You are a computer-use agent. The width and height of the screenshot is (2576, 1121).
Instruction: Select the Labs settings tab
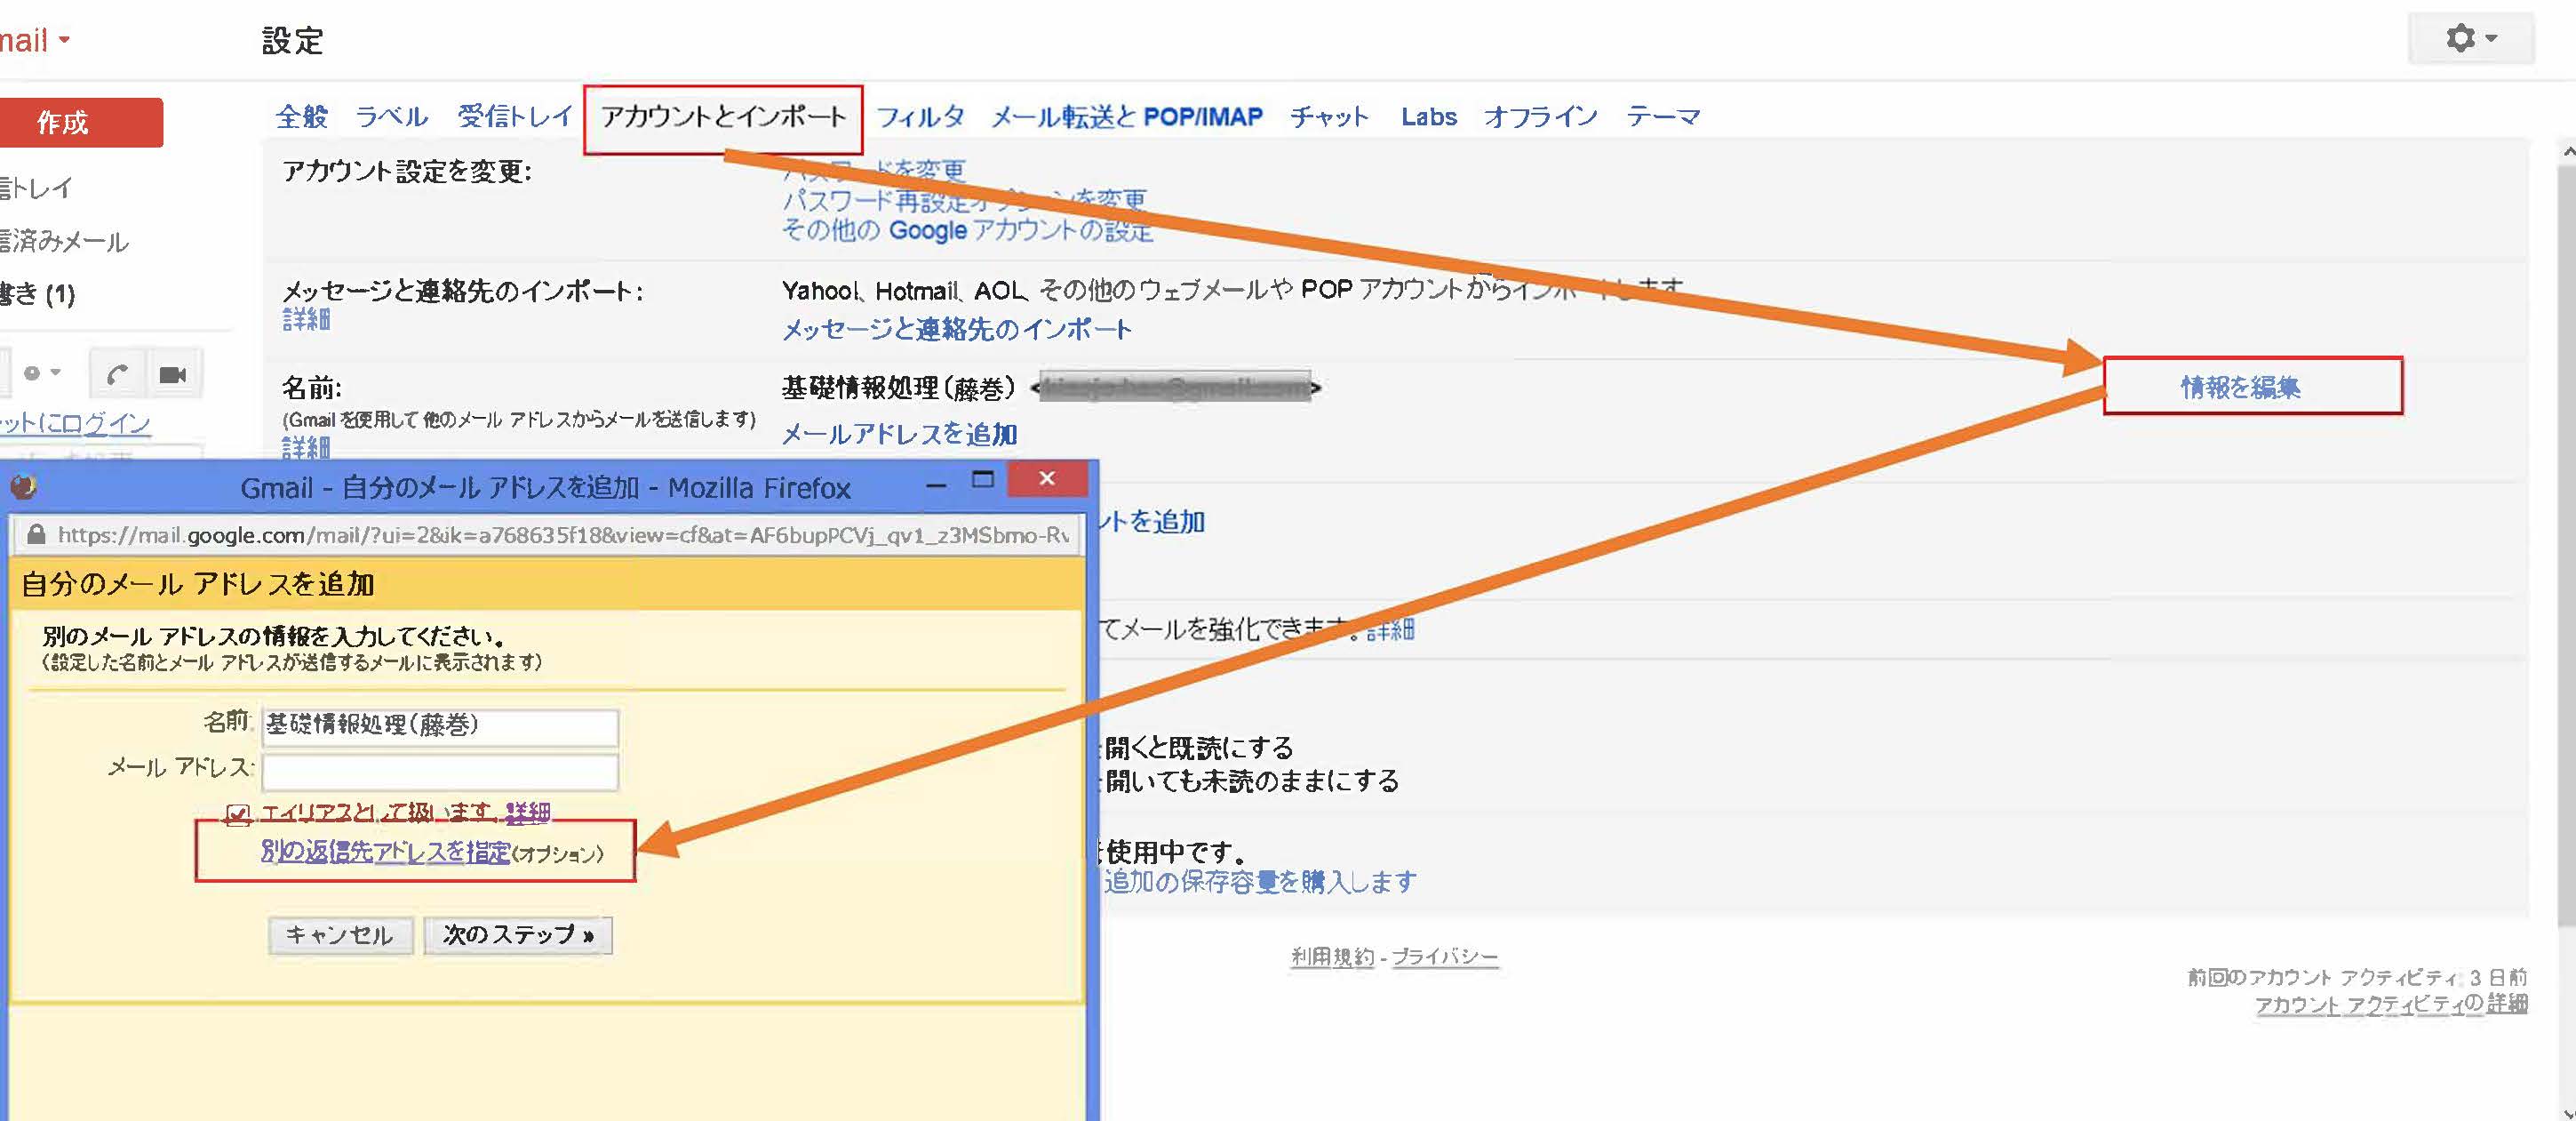(x=1428, y=117)
